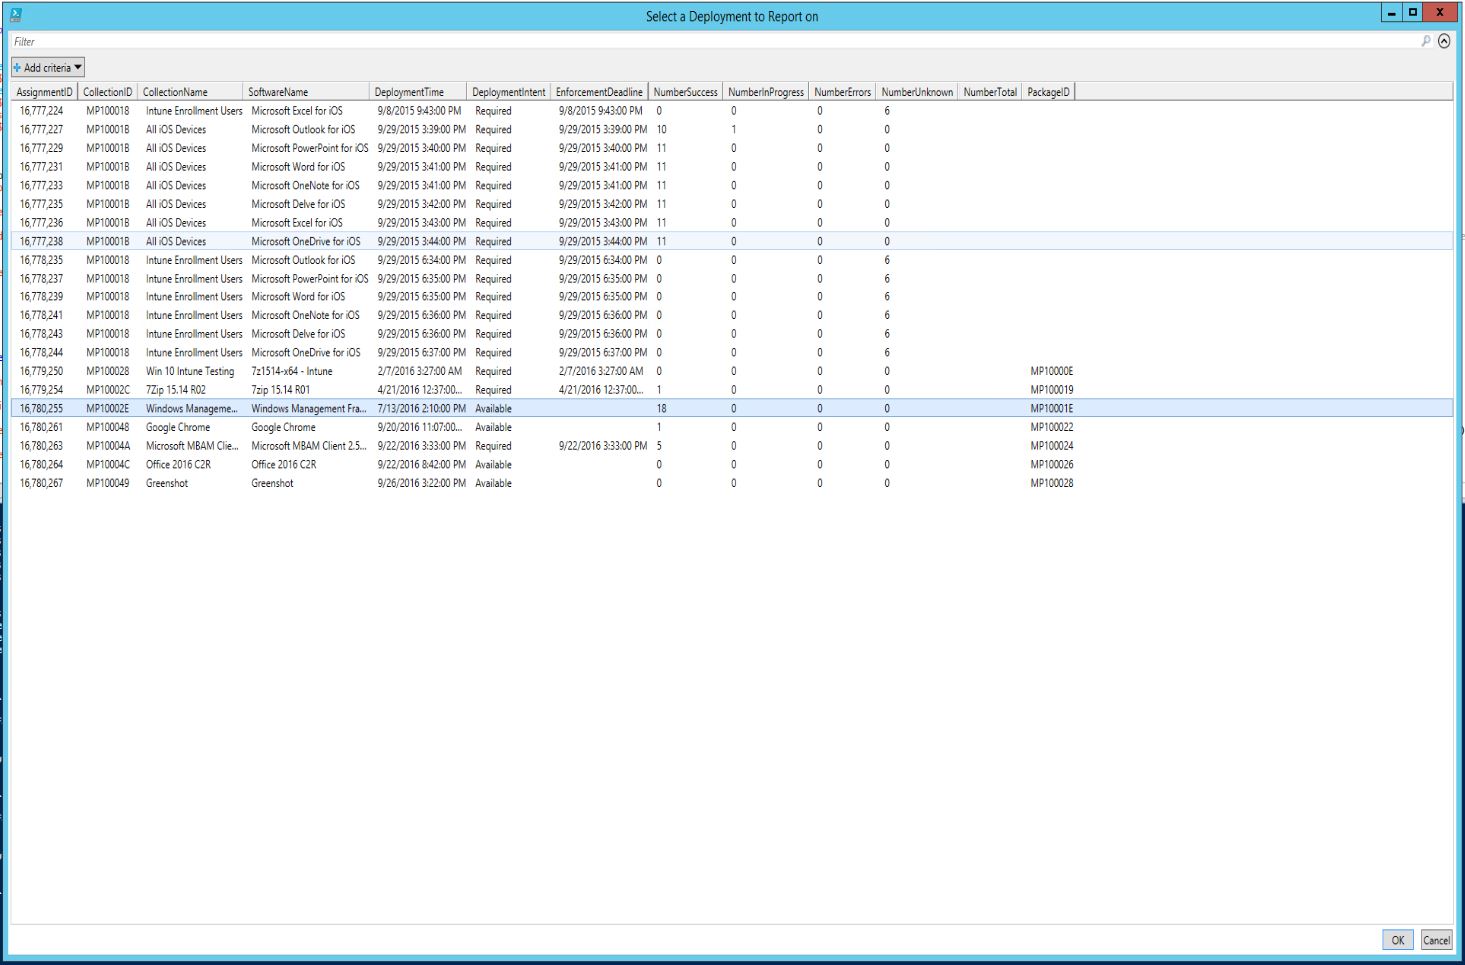
Task: Click PackageID cell MP100026
Action: pos(1051,464)
